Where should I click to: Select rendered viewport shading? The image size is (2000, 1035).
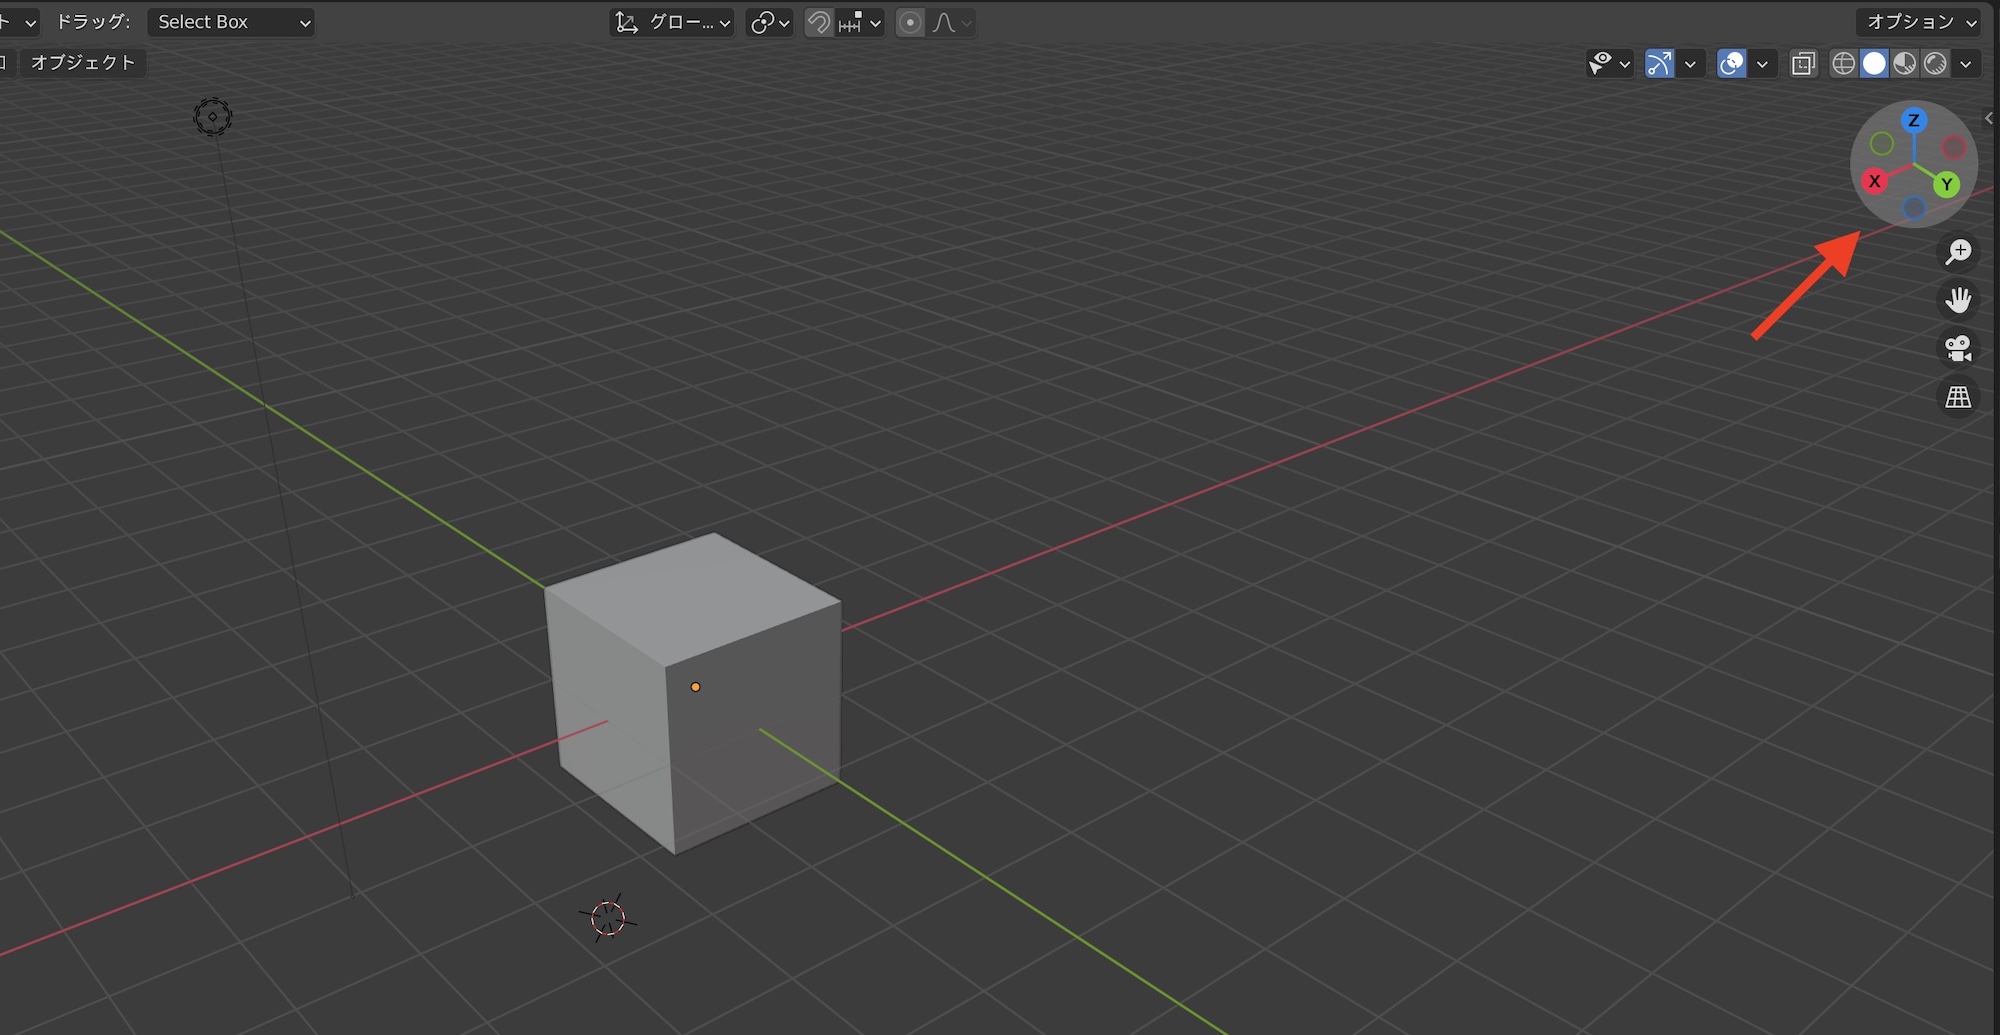pos(1936,64)
